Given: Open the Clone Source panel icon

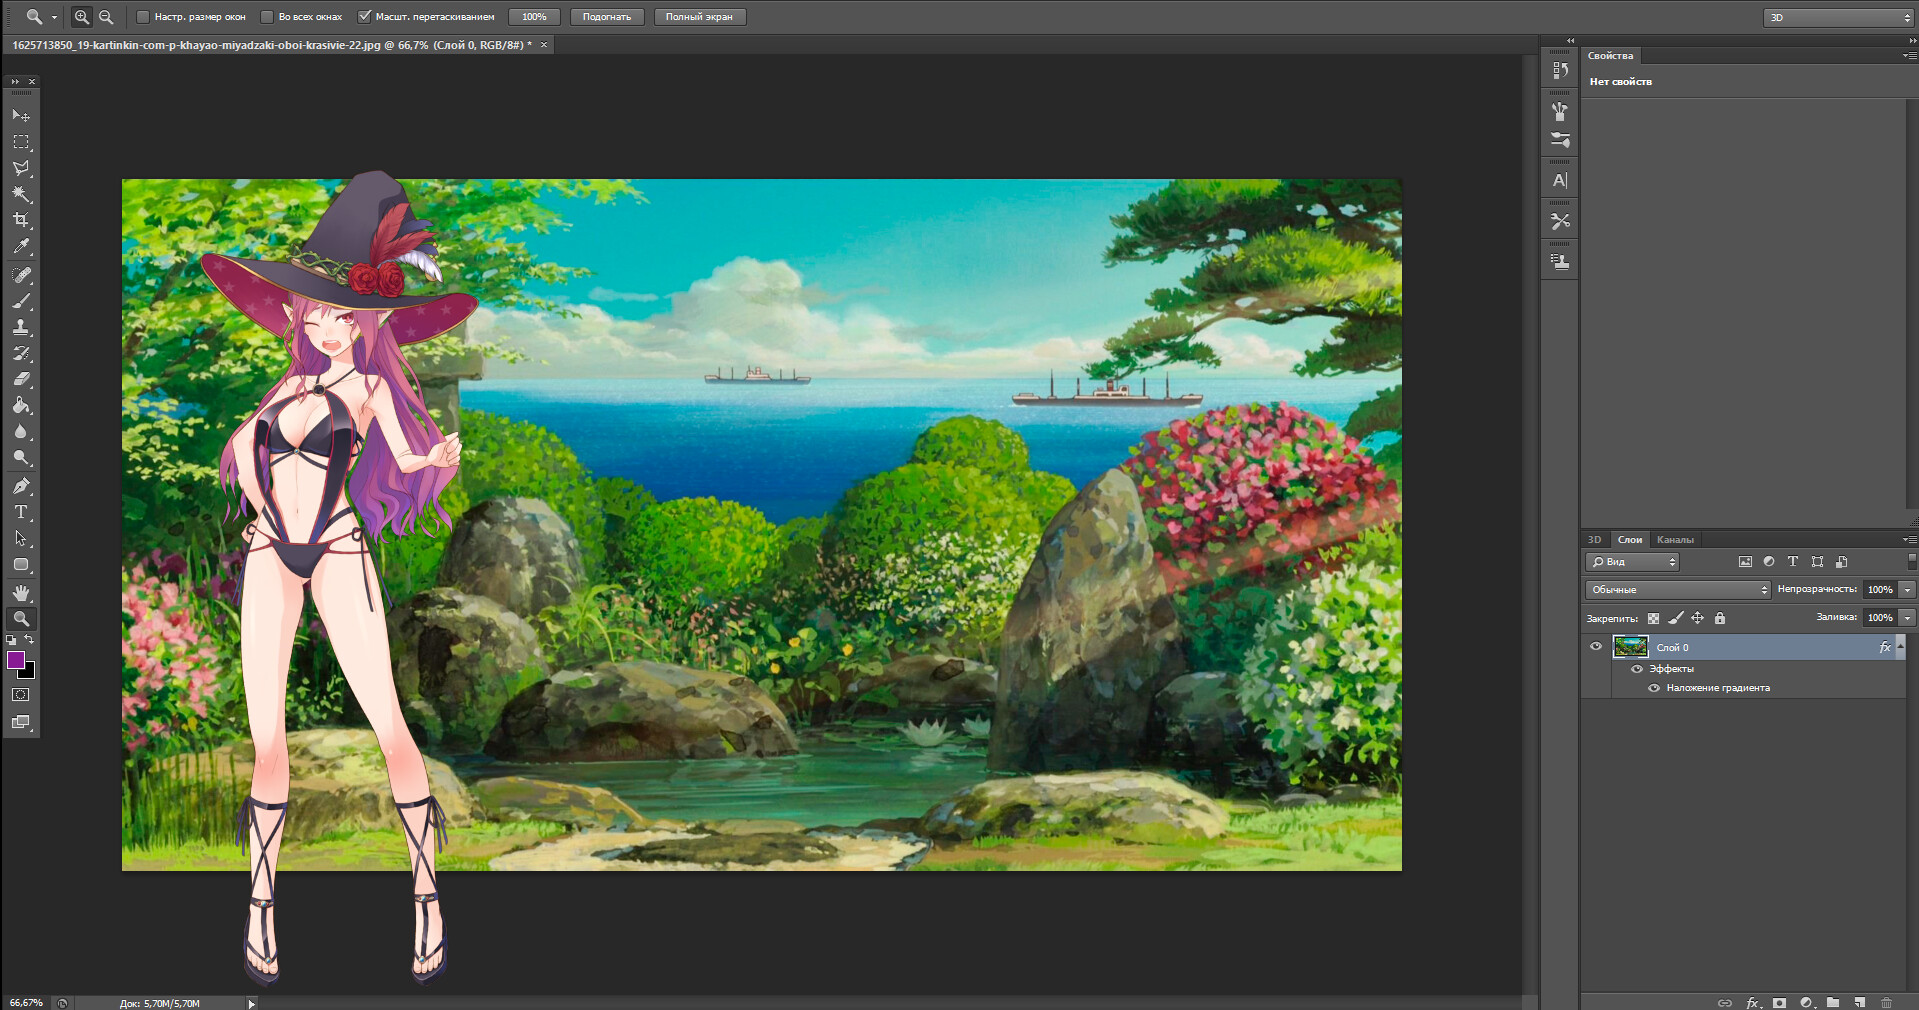Looking at the screenshot, I should (1559, 260).
